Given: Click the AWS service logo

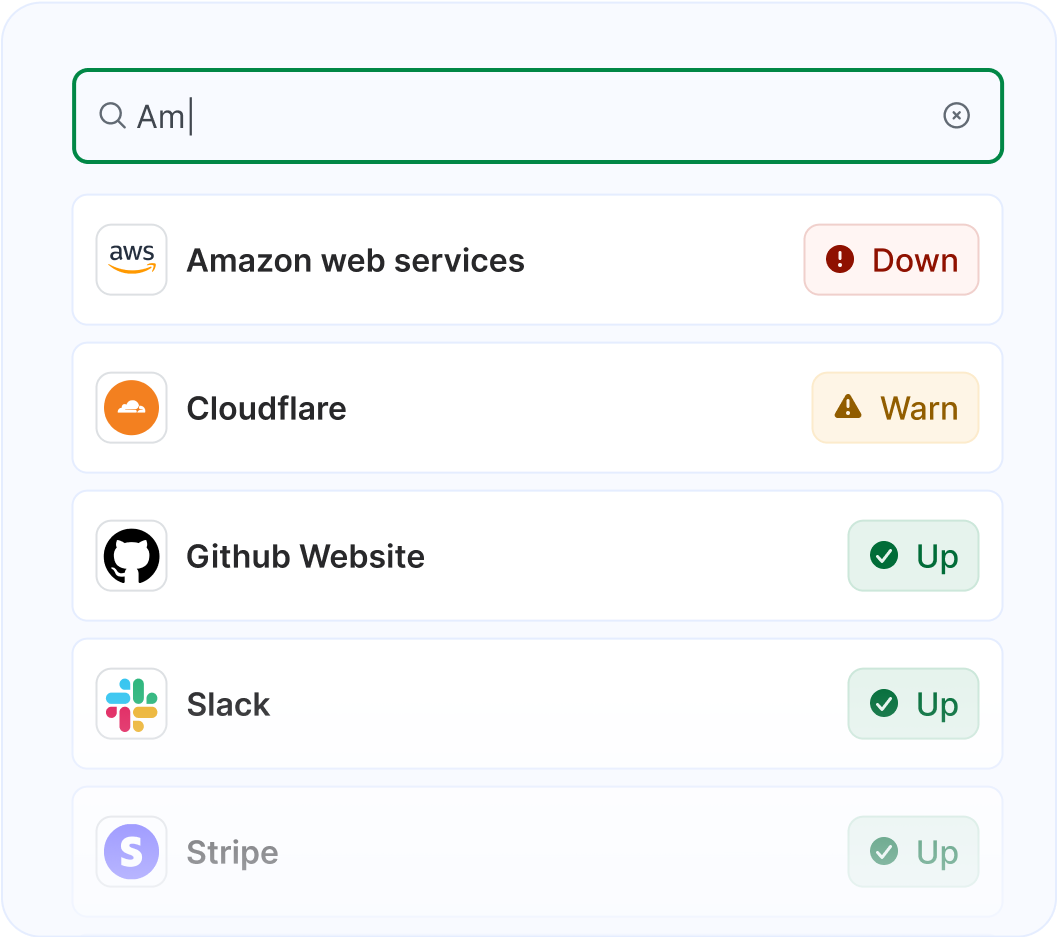Looking at the screenshot, I should (131, 259).
